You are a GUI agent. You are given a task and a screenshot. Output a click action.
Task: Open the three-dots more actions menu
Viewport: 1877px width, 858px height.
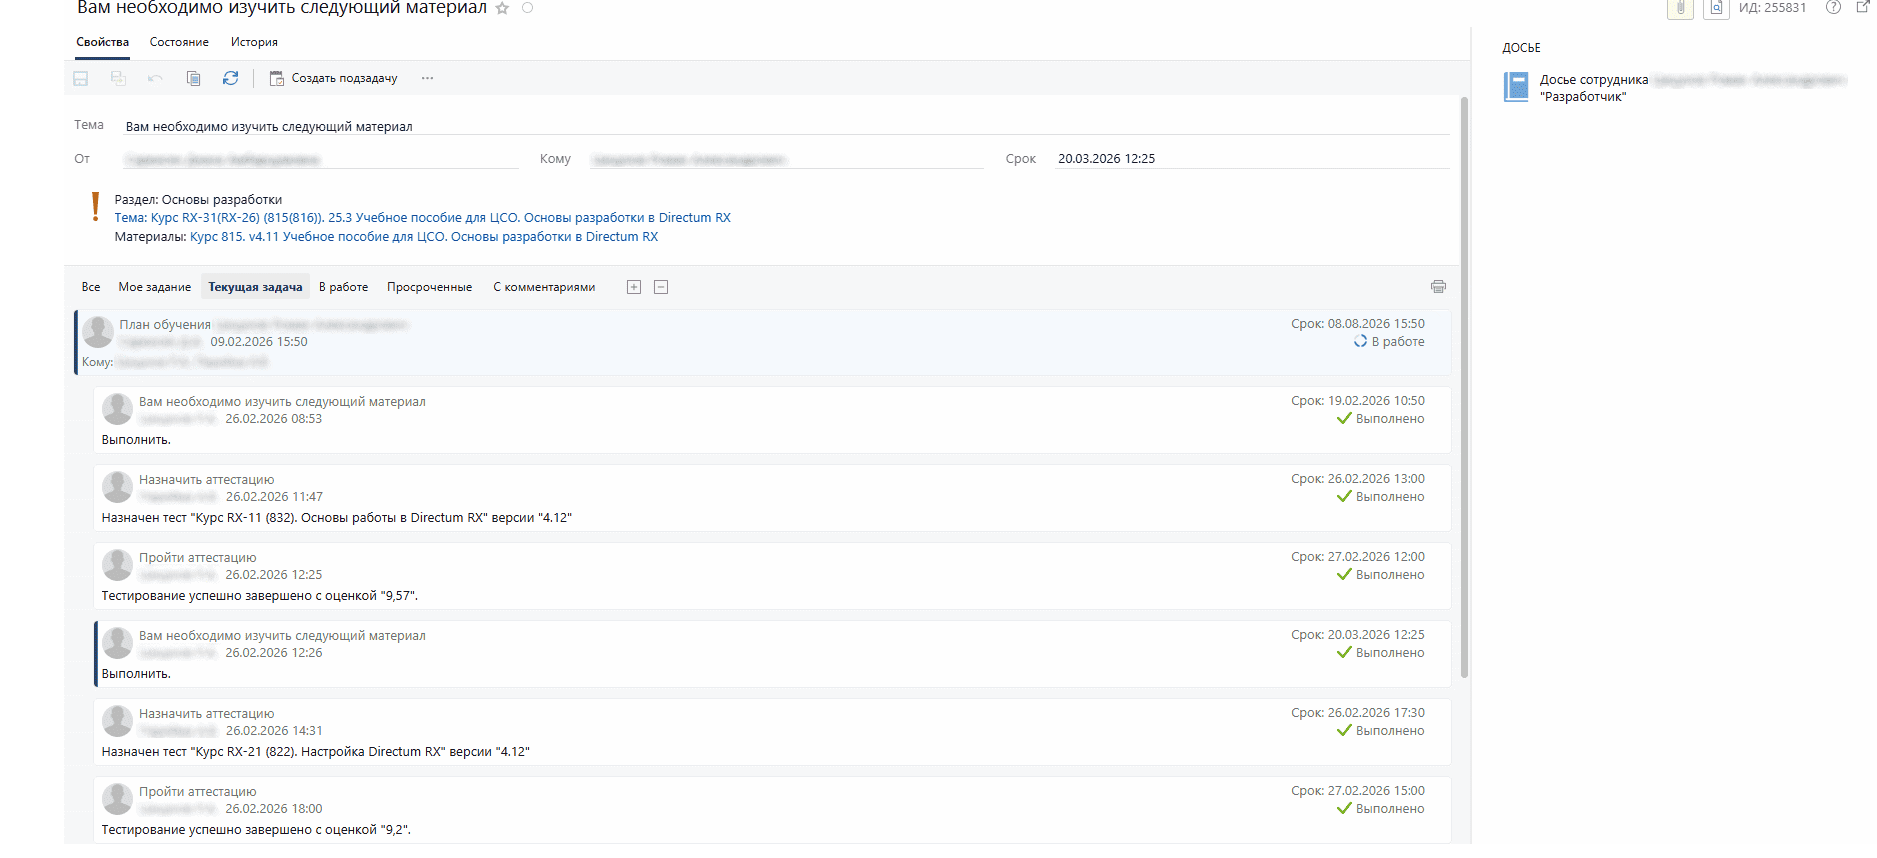(427, 78)
